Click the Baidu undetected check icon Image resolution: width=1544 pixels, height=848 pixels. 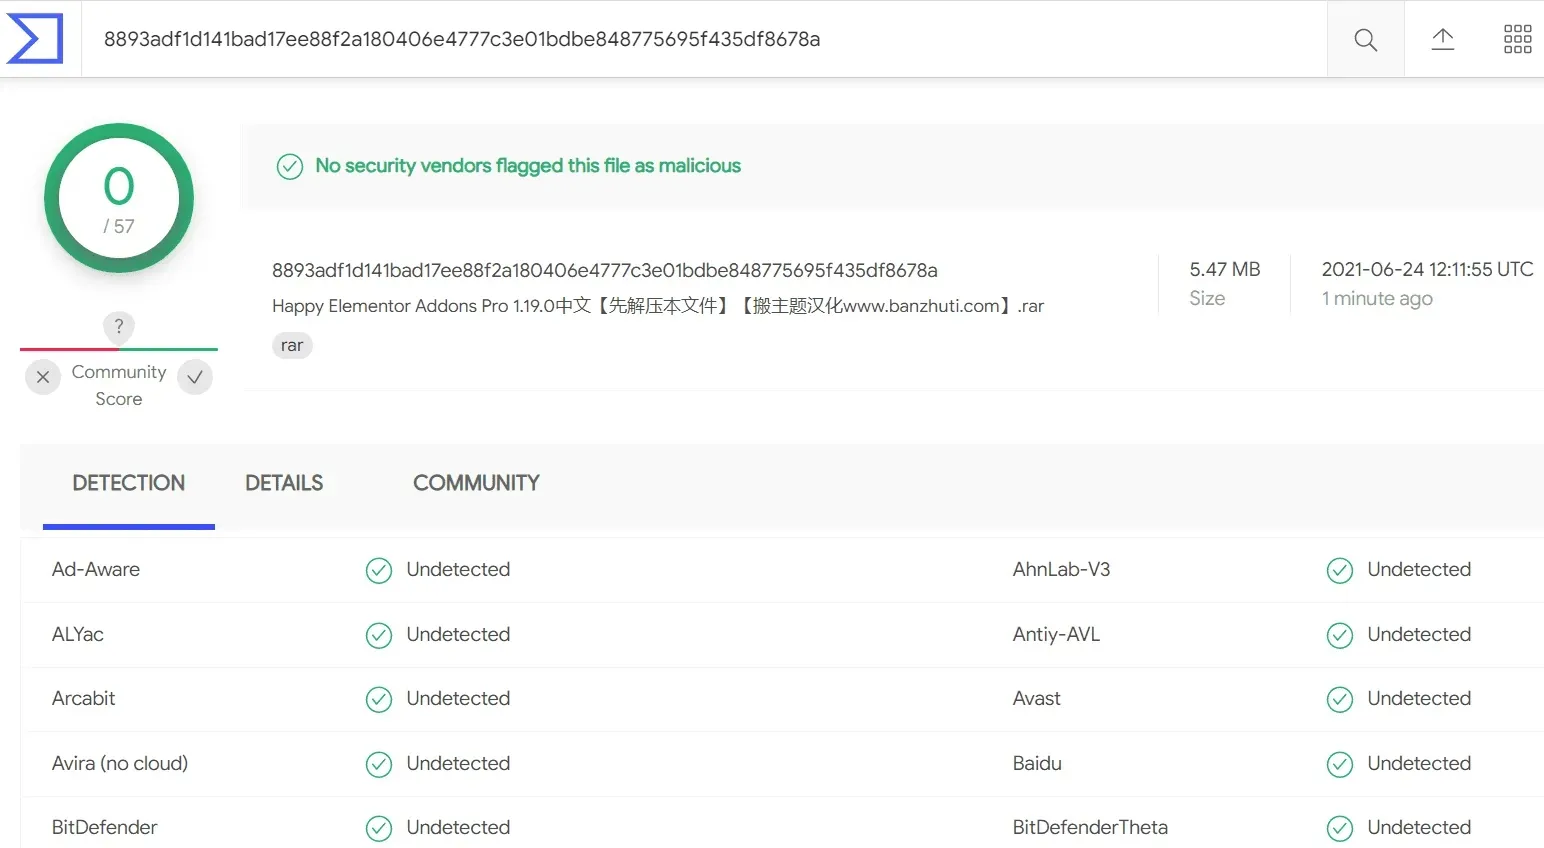[1340, 764]
